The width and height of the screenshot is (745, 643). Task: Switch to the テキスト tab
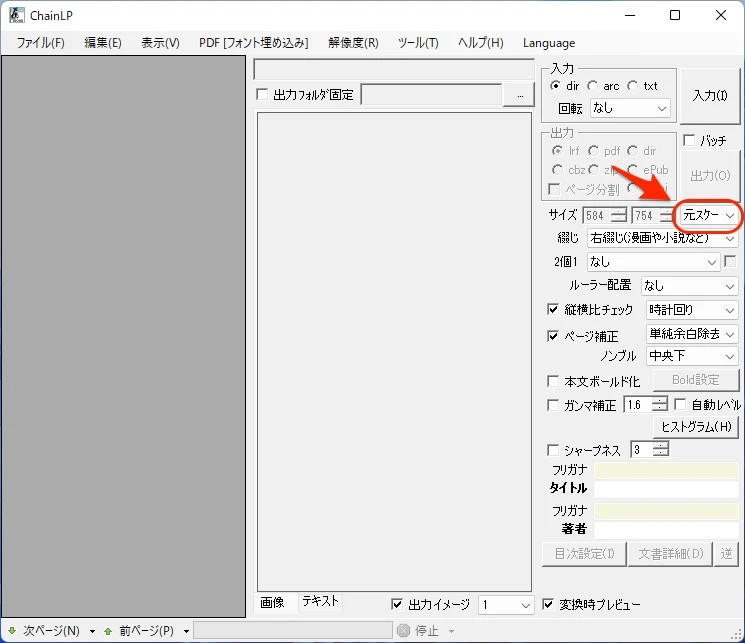pos(320,601)
